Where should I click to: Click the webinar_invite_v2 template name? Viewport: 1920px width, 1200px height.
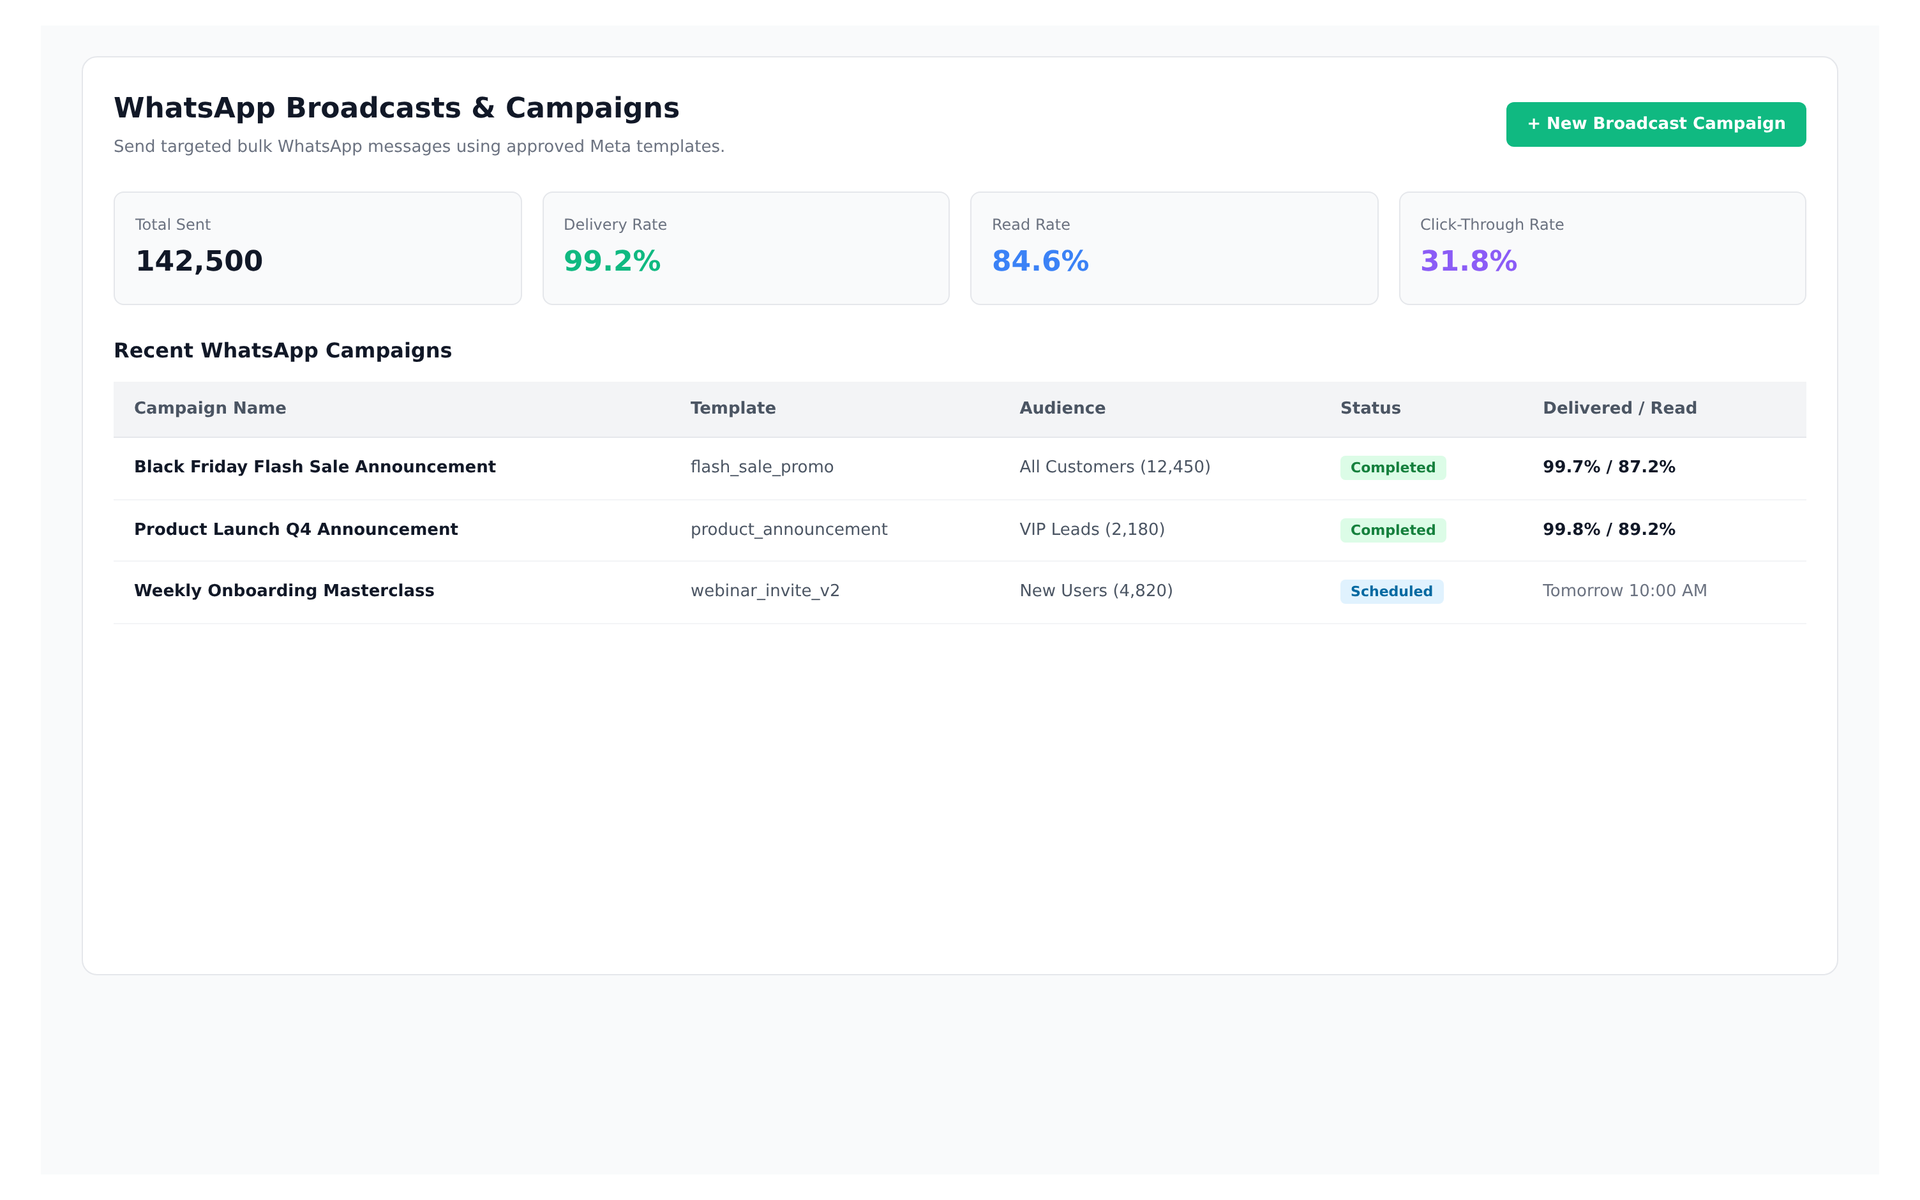click(765, 591)
